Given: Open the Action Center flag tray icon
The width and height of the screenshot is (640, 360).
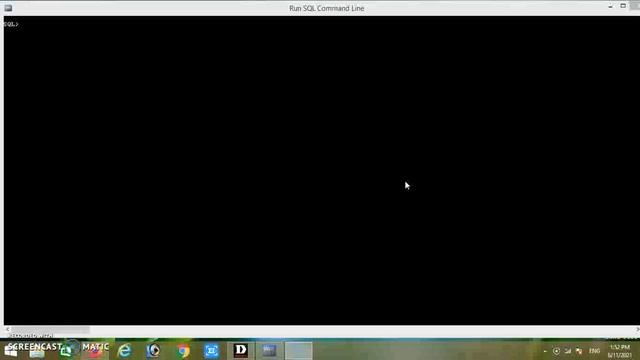Looking at the screenshot, I should (x=579, y=351).
